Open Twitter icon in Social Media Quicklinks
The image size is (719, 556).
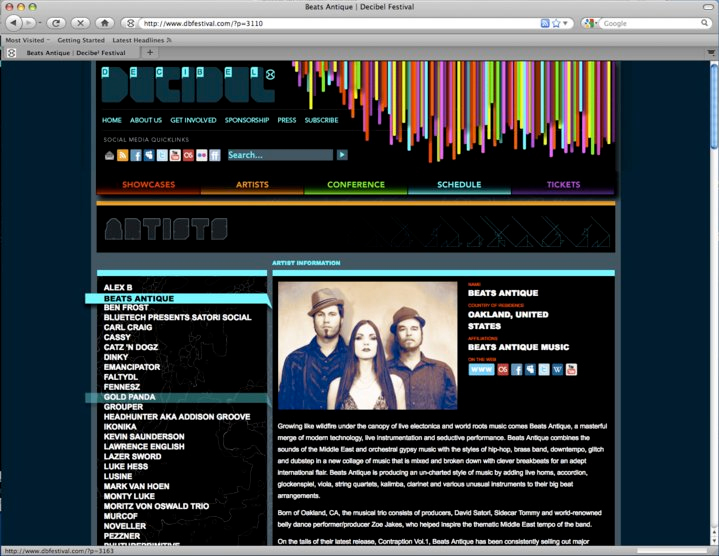click(162, 155)
